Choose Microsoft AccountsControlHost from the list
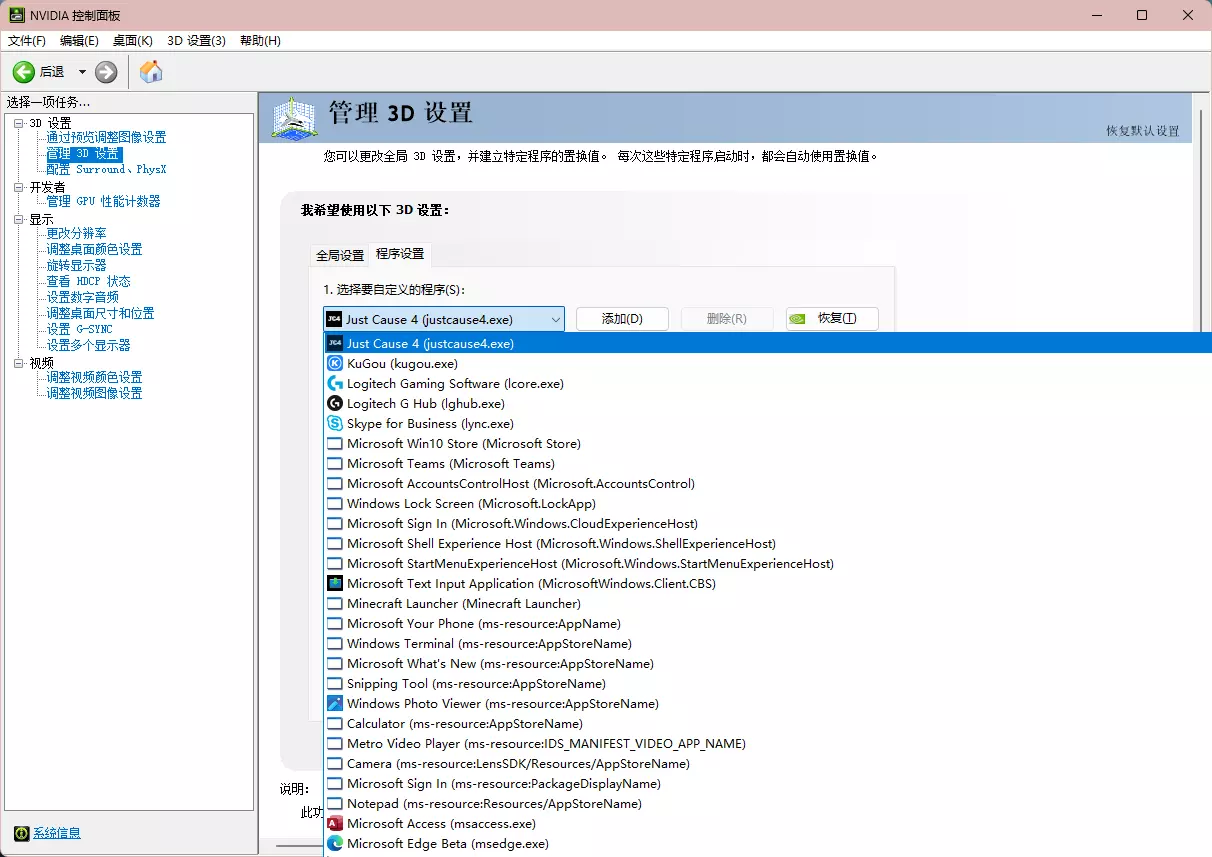Screen dimensions: 1212x857 pyautogui.click(x=768, y=483)
